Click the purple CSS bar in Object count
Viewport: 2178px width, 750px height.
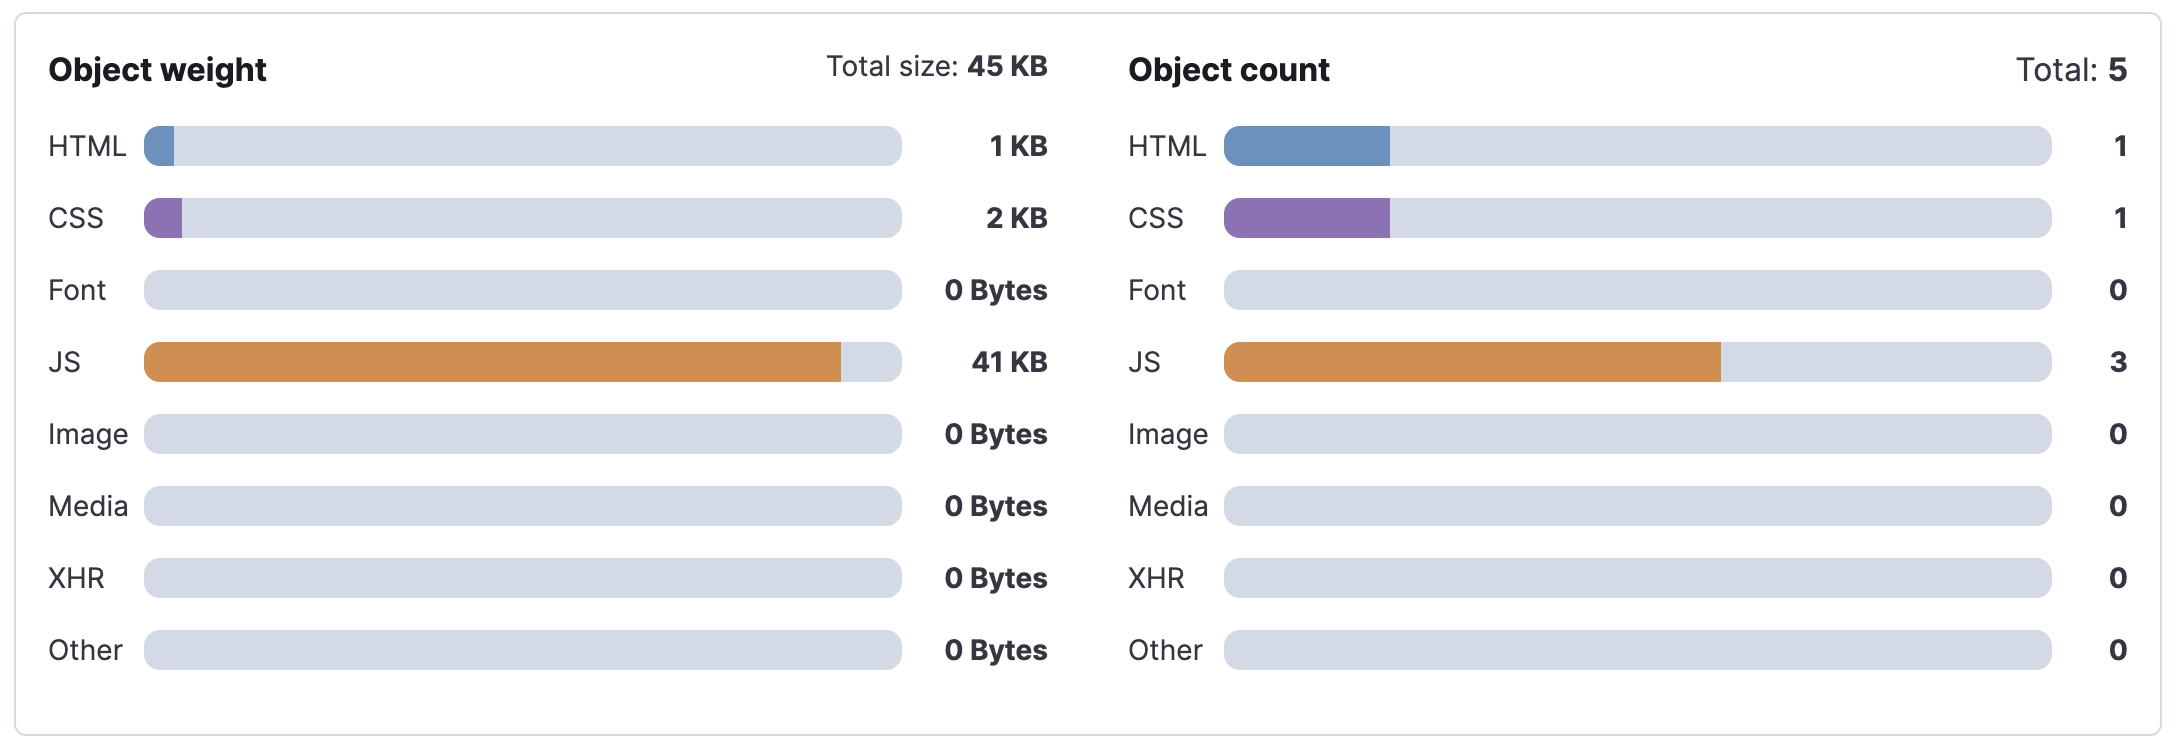[1306, 218]
